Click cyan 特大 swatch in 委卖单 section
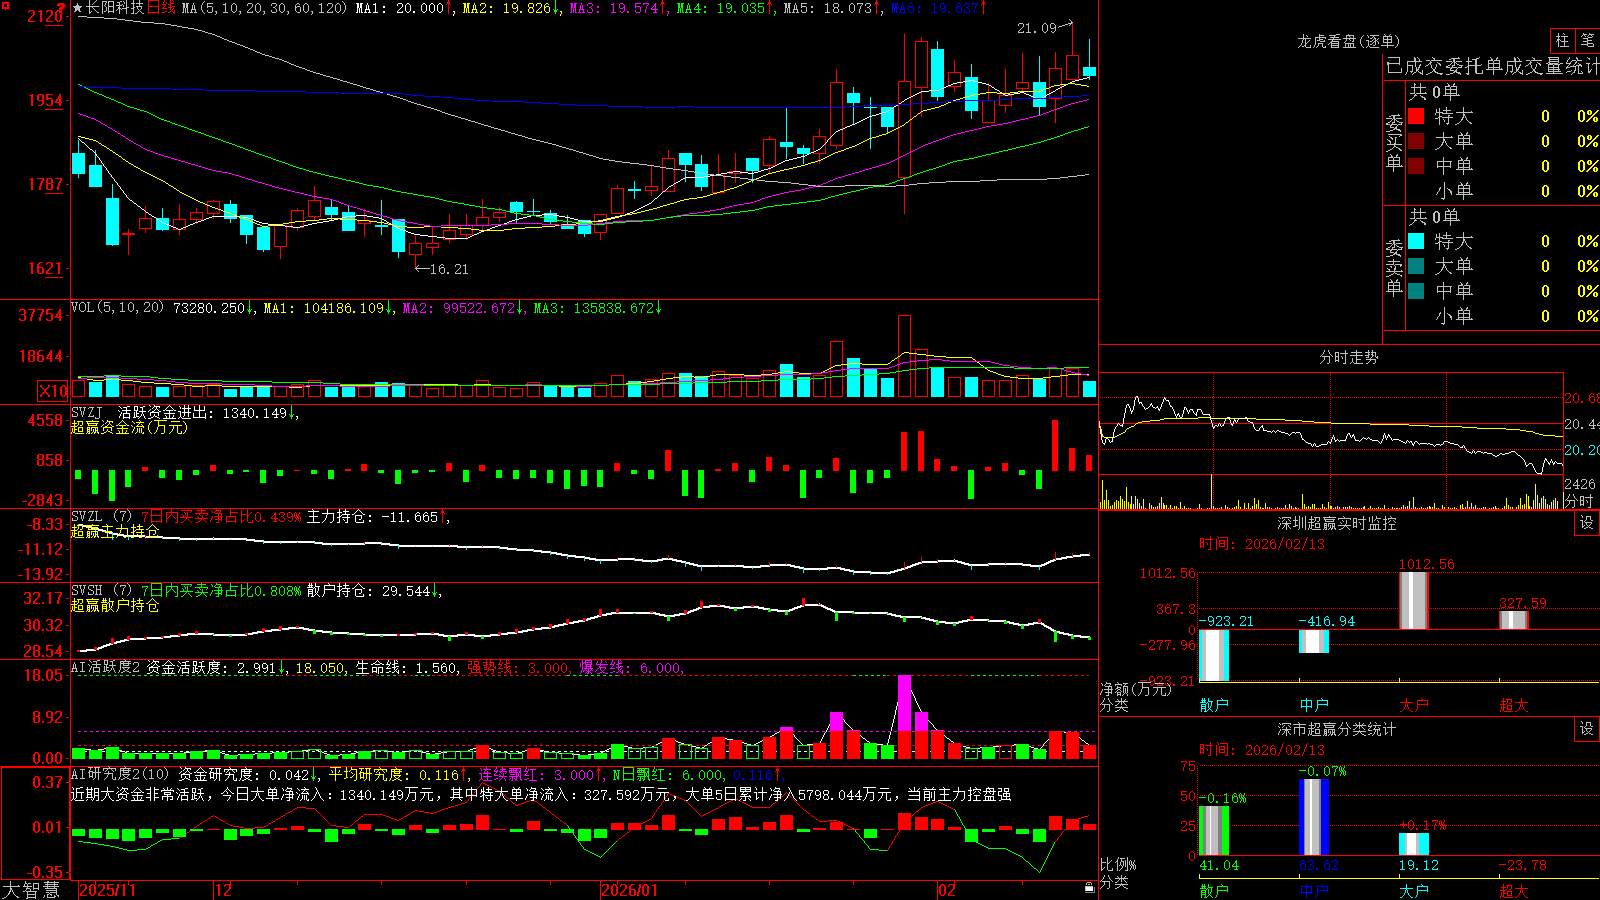Image resolution: width=1600 pixels, height=900 pixels. [1416, 241]
